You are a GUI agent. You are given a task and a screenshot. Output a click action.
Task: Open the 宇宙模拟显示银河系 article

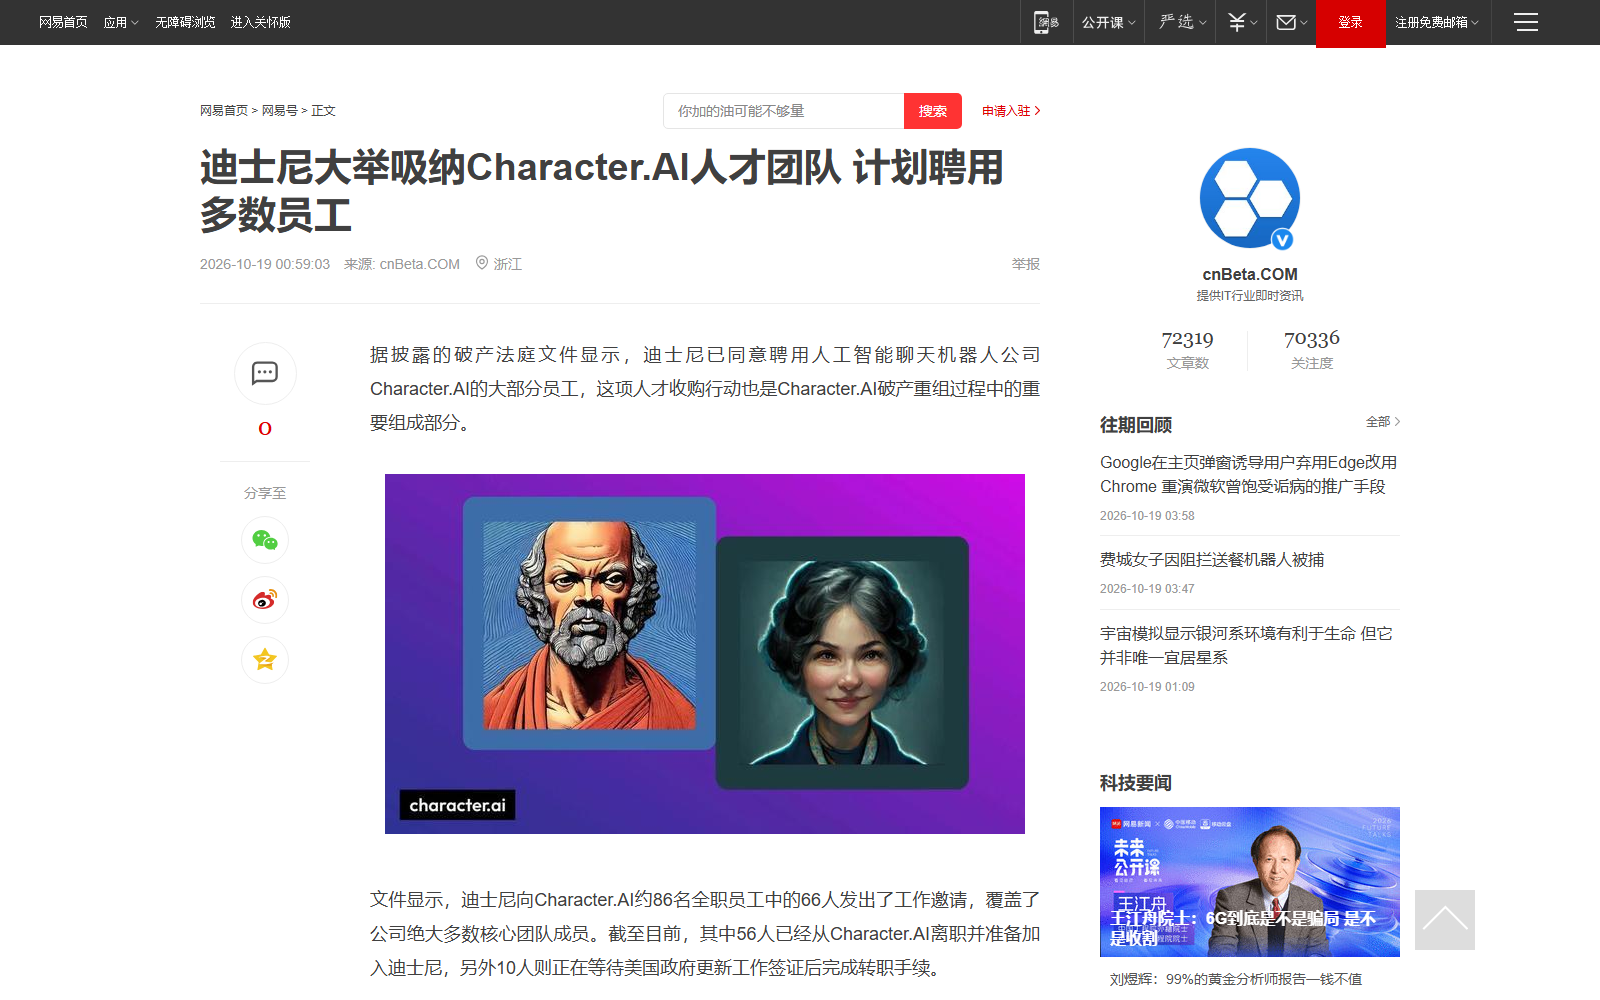tap(1246, 645)
